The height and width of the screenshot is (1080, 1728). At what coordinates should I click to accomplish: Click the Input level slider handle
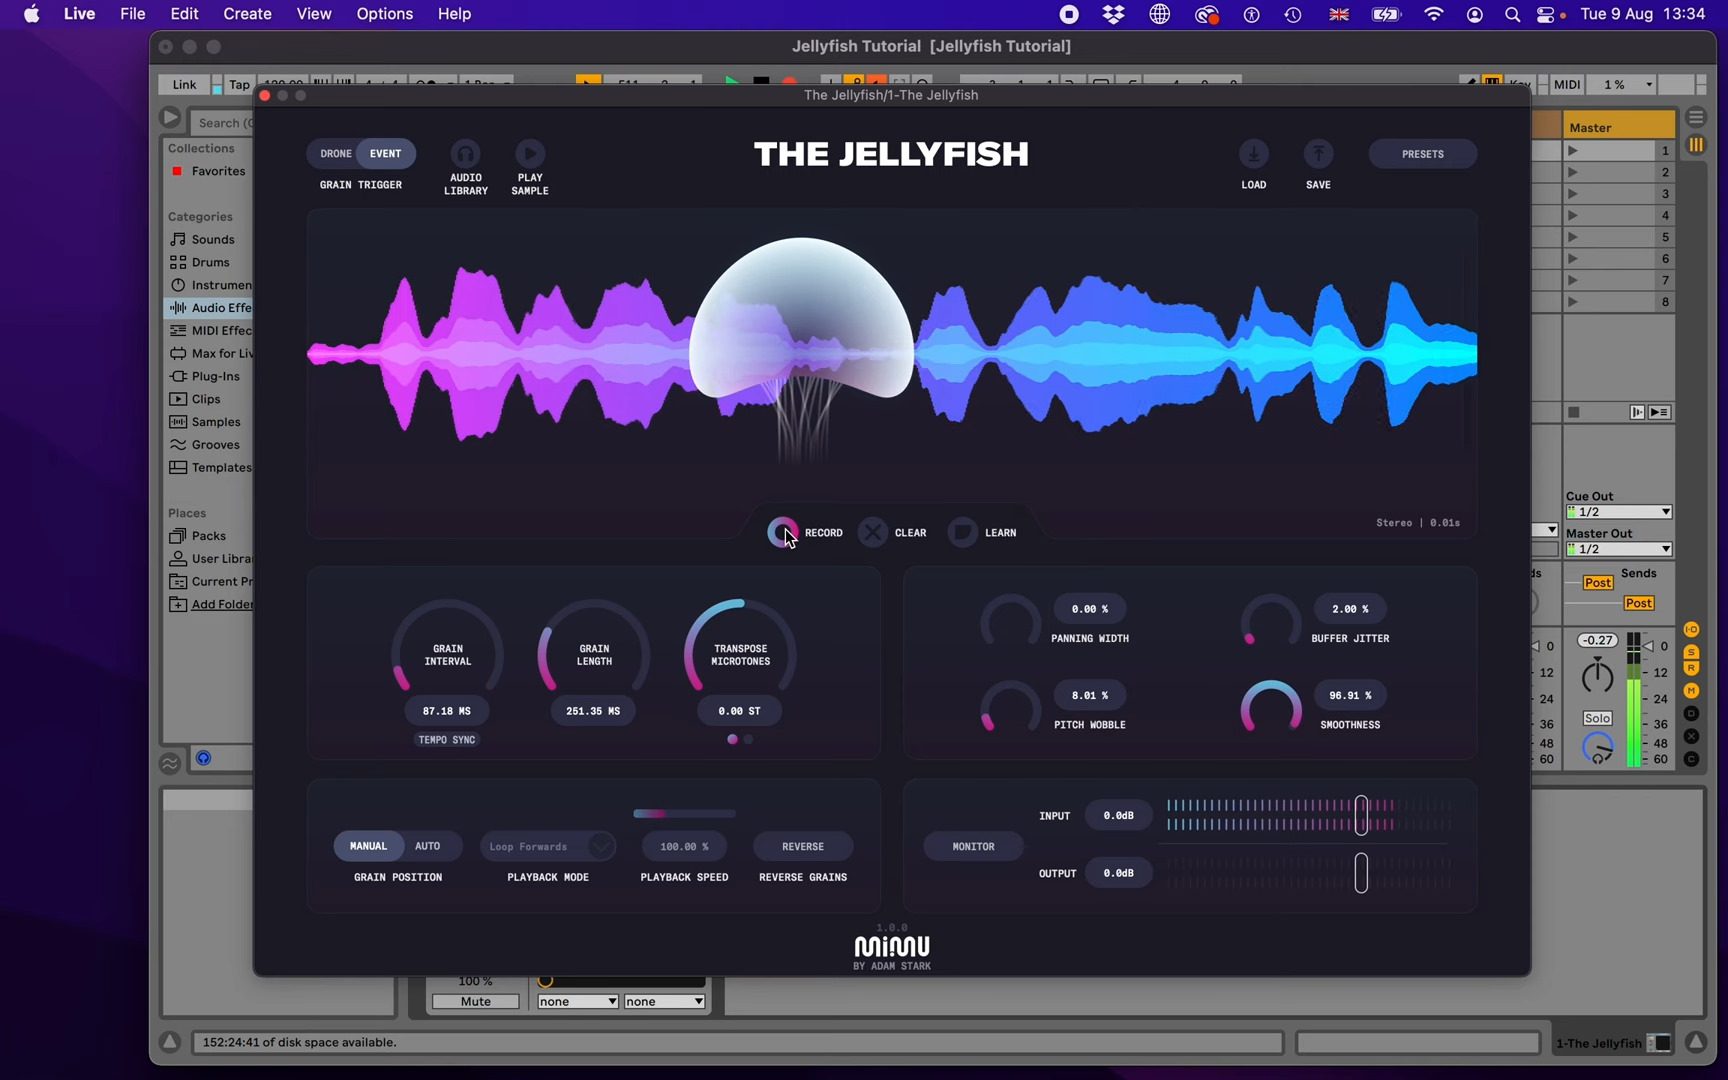tap(1361, 815)
